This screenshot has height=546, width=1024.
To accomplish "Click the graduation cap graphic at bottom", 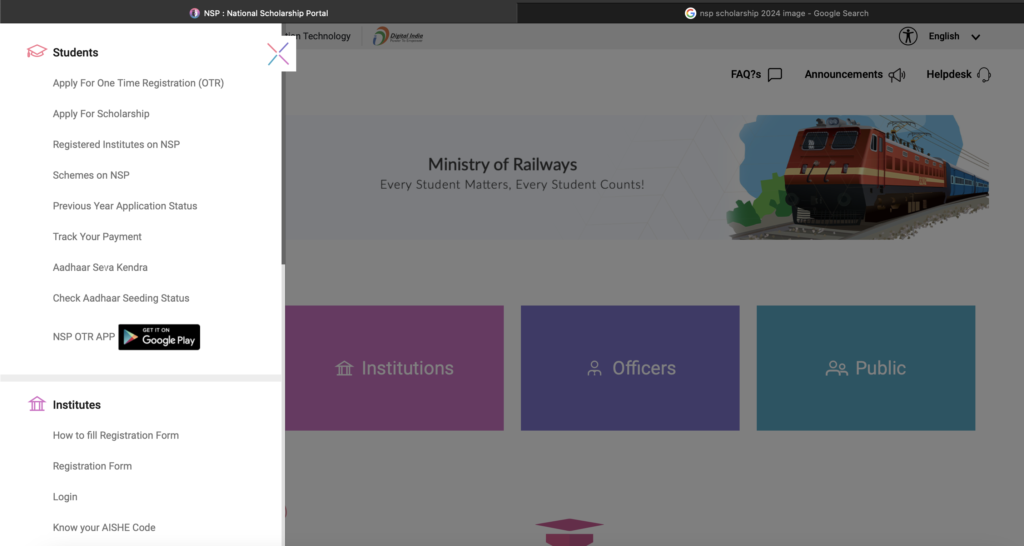I will (x=569, y=532).
